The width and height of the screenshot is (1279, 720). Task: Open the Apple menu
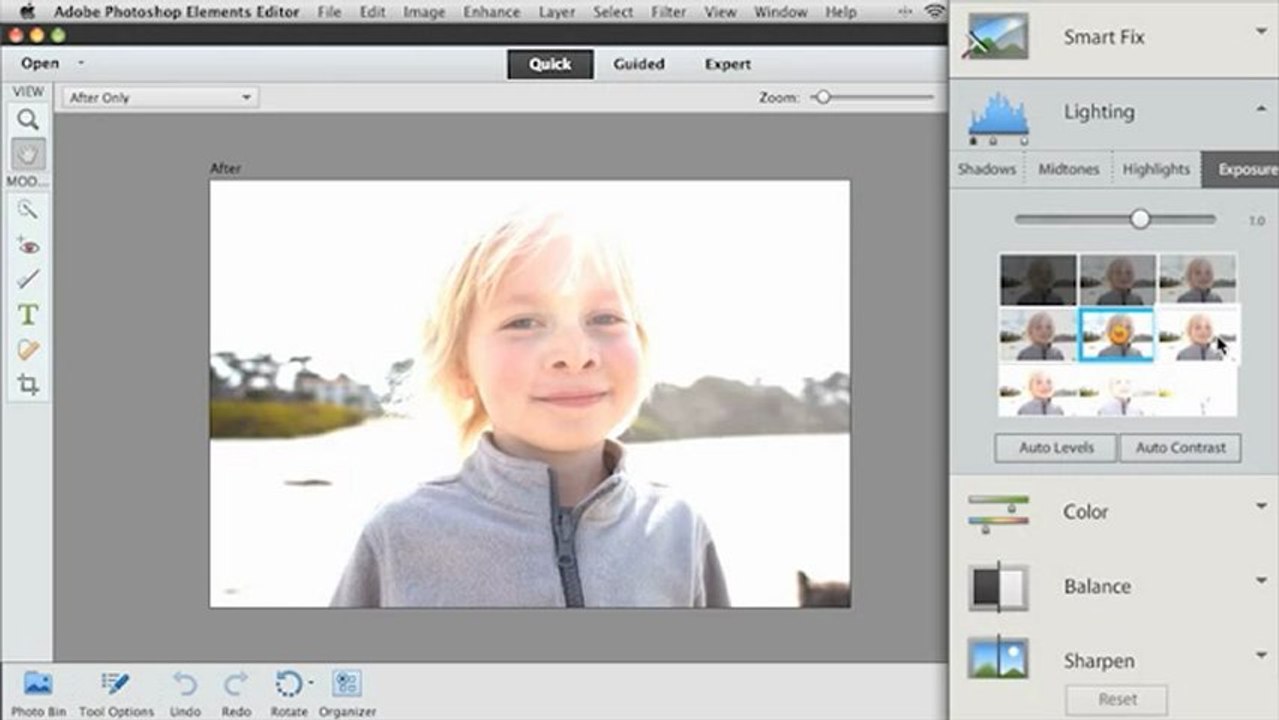(27, 12)
